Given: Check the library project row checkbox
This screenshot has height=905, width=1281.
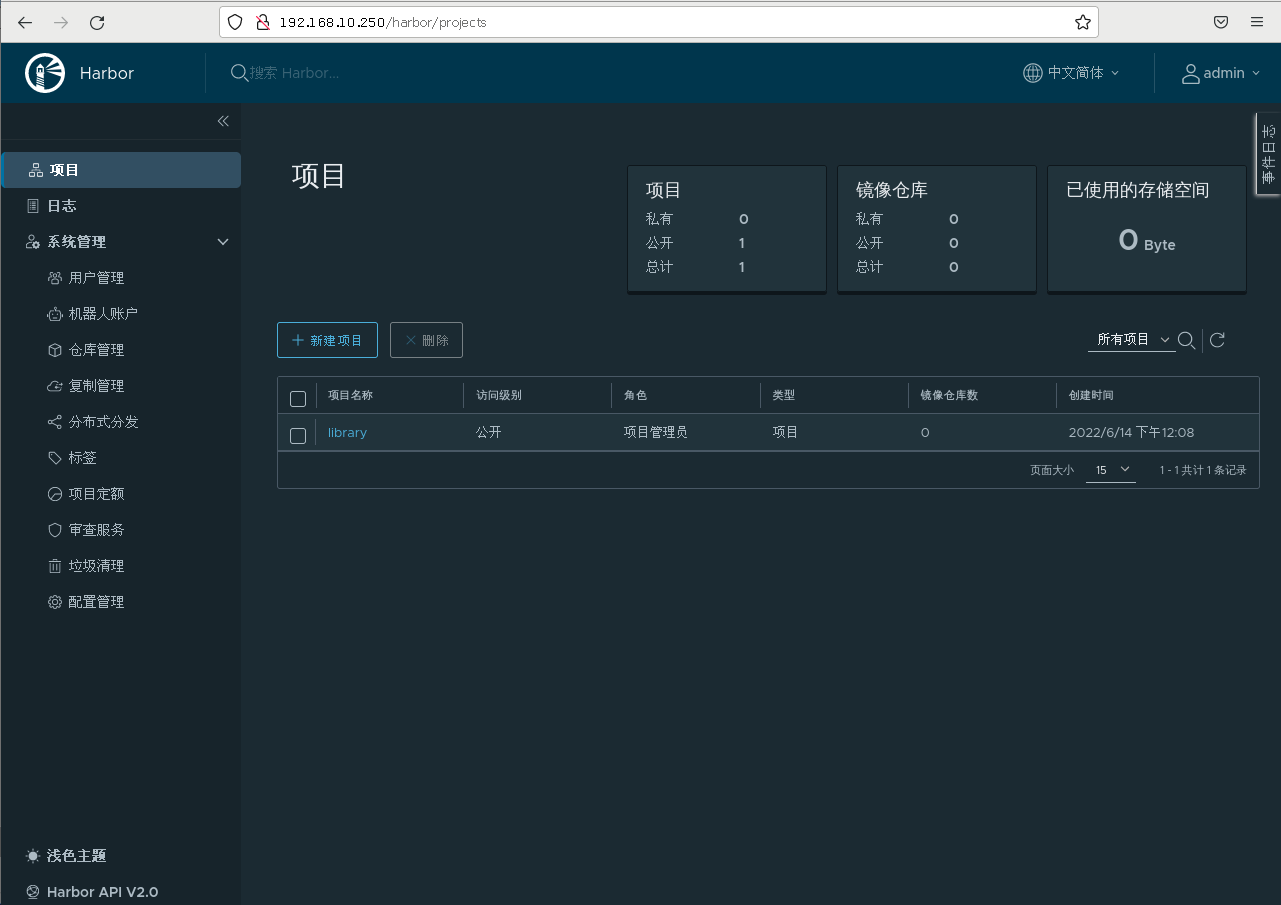Looking at the screenshot, I should (x=298, y=435).
